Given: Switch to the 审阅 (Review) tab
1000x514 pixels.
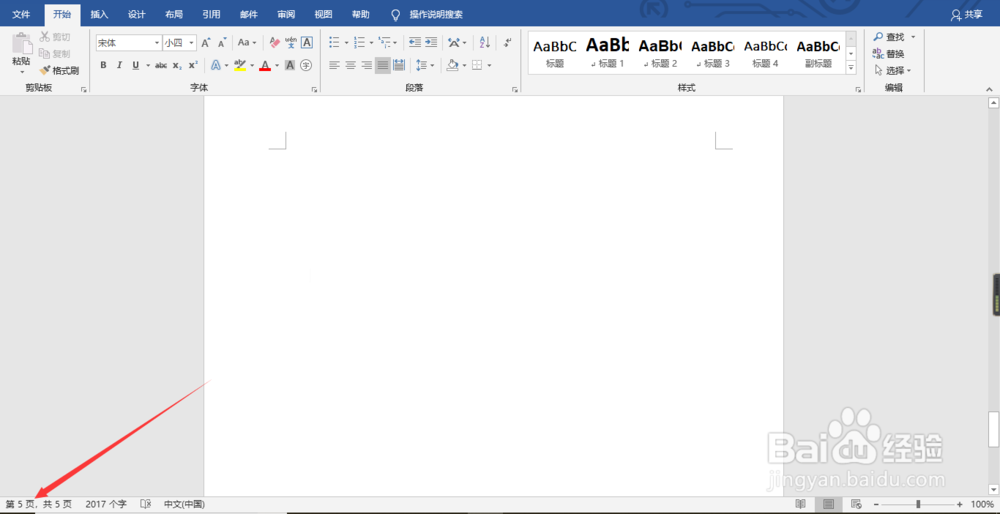Looking at the screenshot, I should tap(286, 14).
